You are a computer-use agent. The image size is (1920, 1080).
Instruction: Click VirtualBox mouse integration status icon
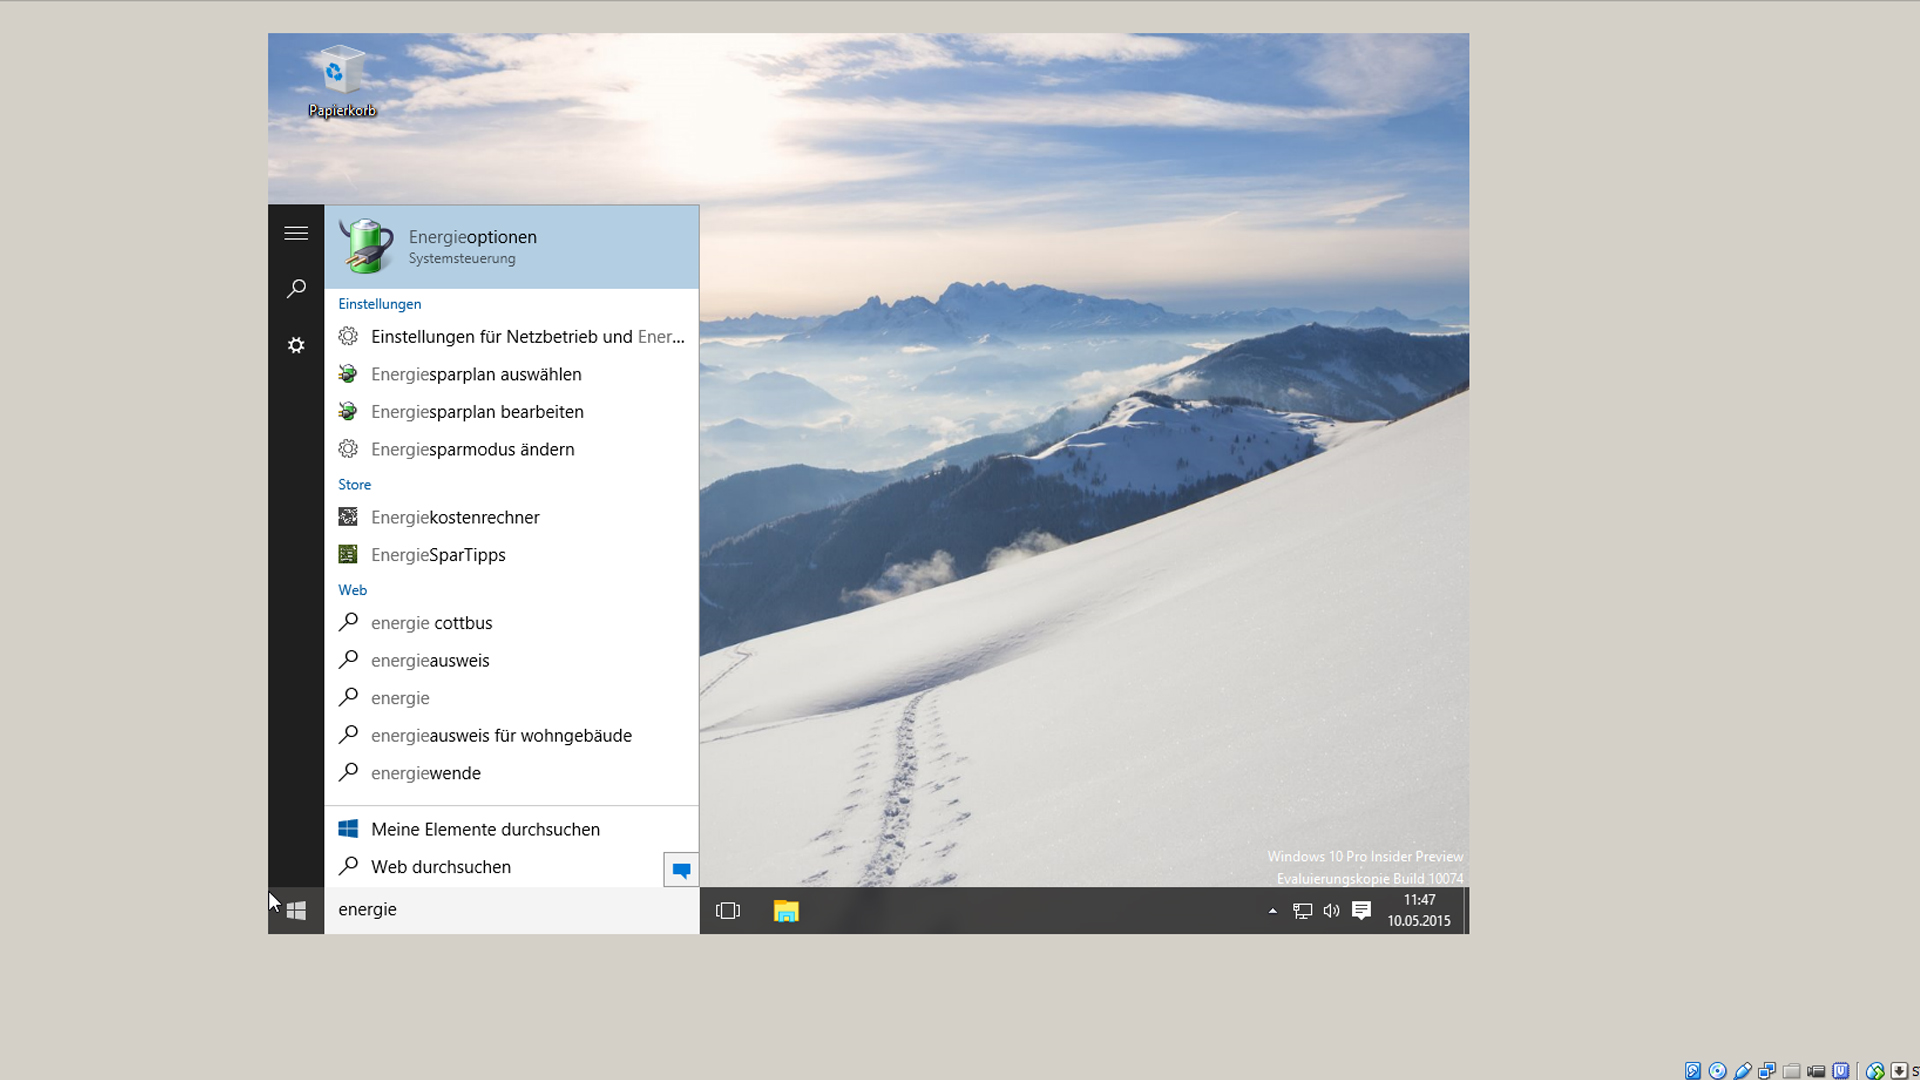[1875, 1071]
